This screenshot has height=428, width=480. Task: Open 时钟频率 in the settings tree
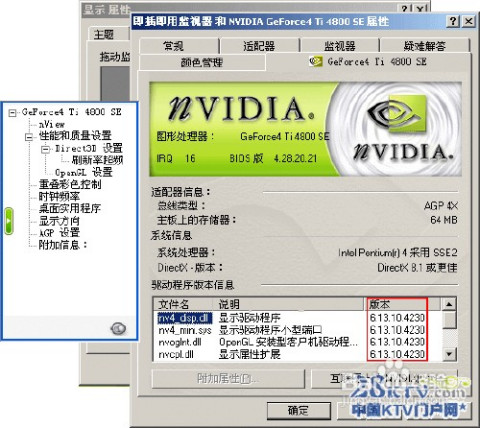pos(59,196)
